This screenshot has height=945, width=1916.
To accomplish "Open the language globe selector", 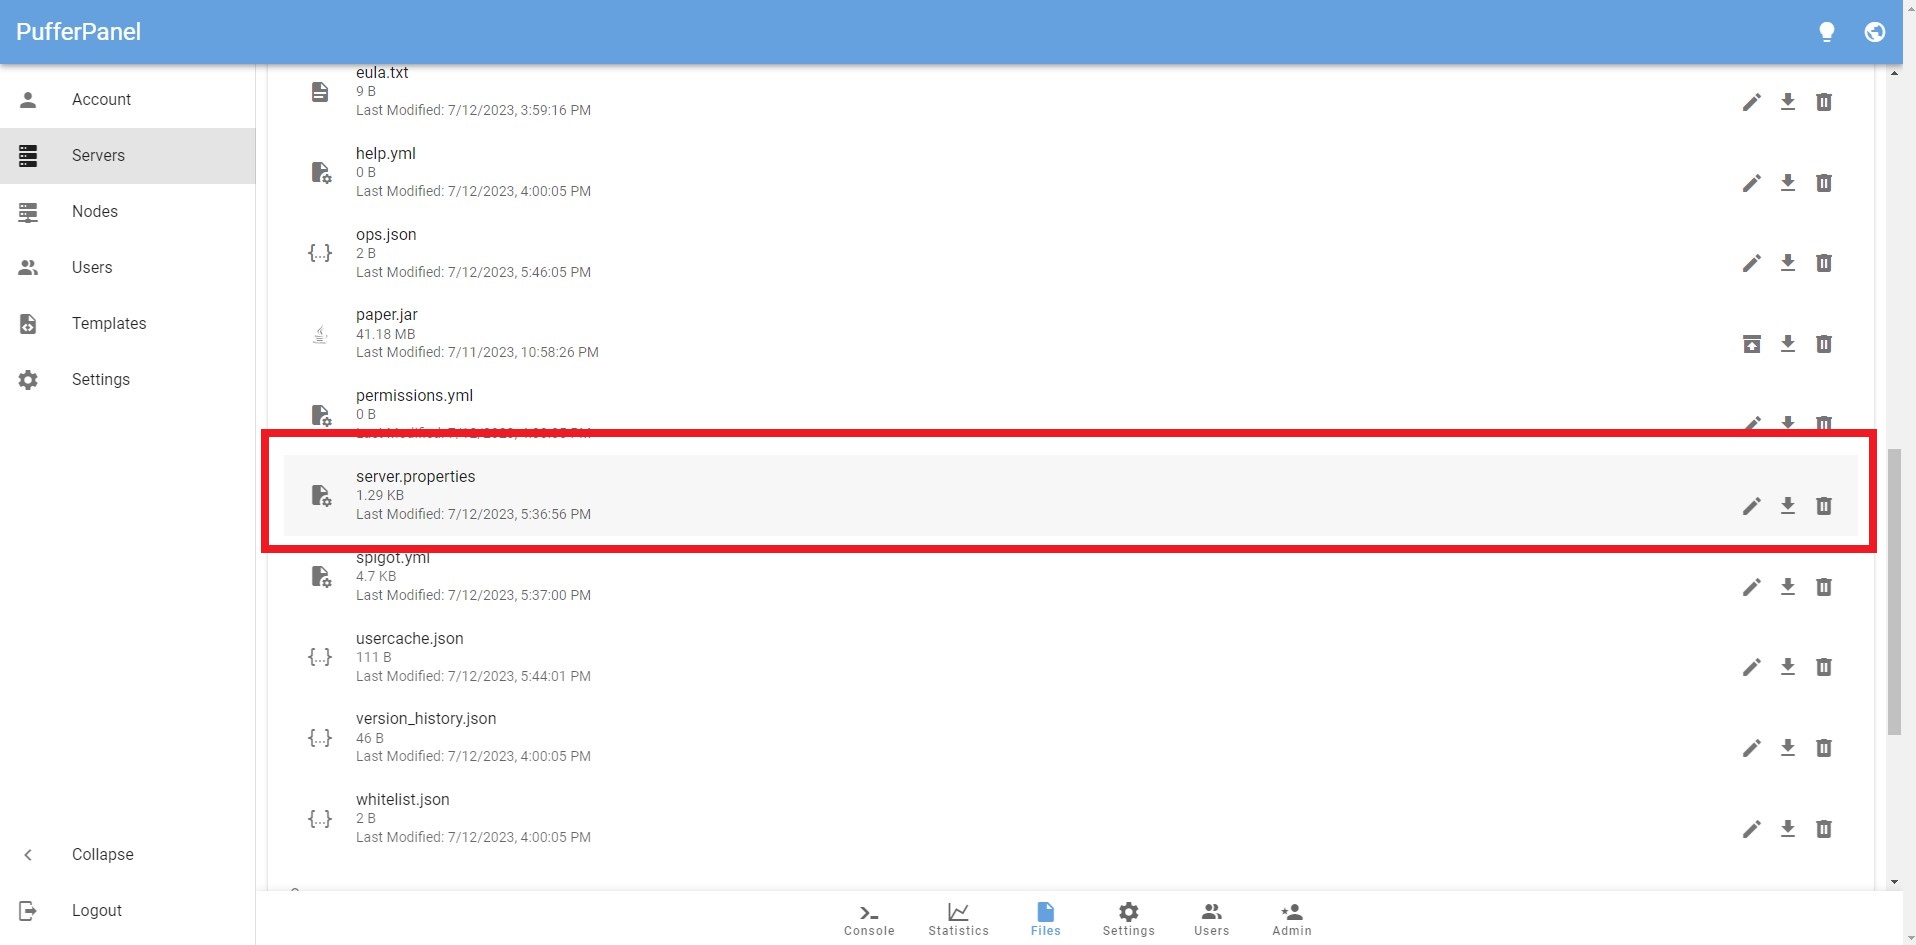I will [1874, 32].
